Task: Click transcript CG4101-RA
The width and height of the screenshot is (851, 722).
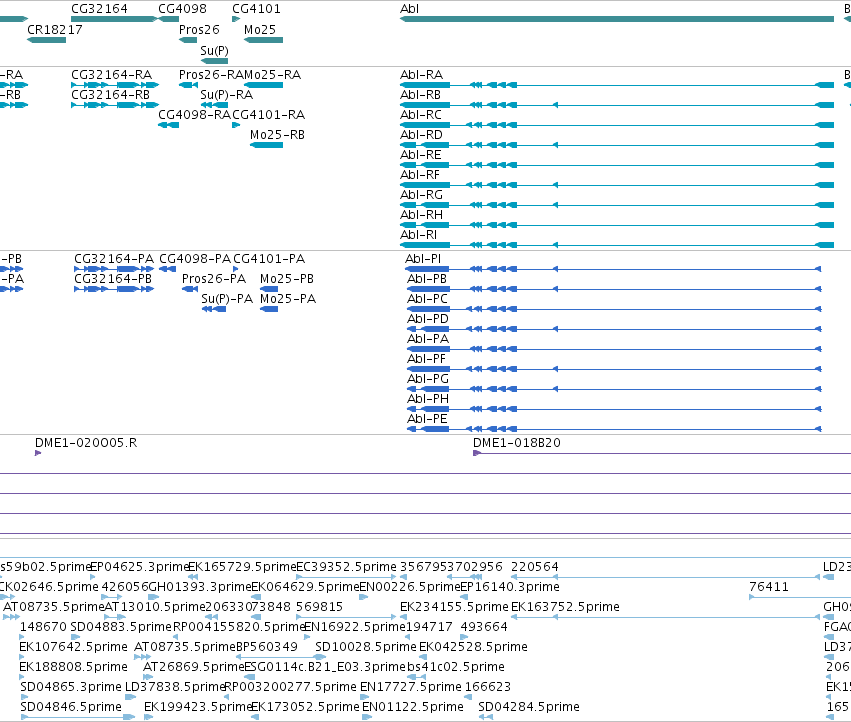Action: 236,125
